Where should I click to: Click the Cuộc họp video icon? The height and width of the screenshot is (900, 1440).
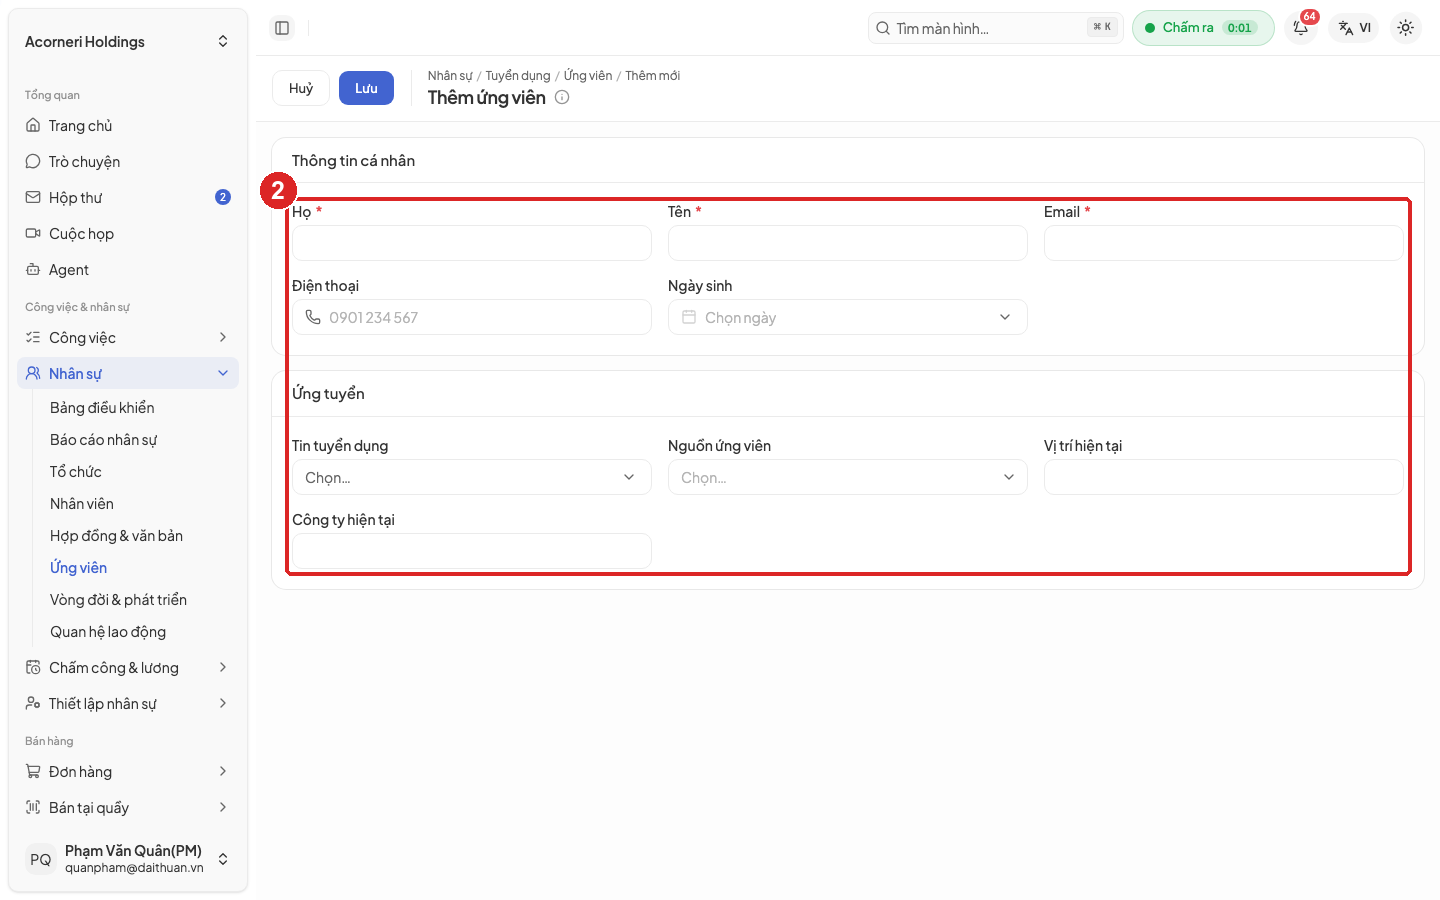tap(33, 233)
